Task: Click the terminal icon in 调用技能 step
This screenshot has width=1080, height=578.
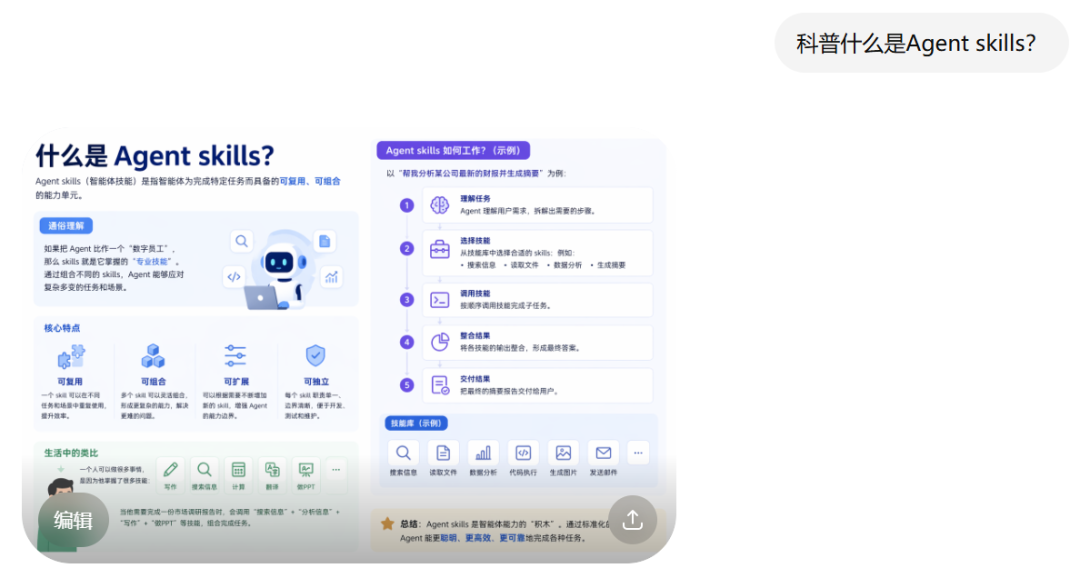Action: [x=439, y=300]
